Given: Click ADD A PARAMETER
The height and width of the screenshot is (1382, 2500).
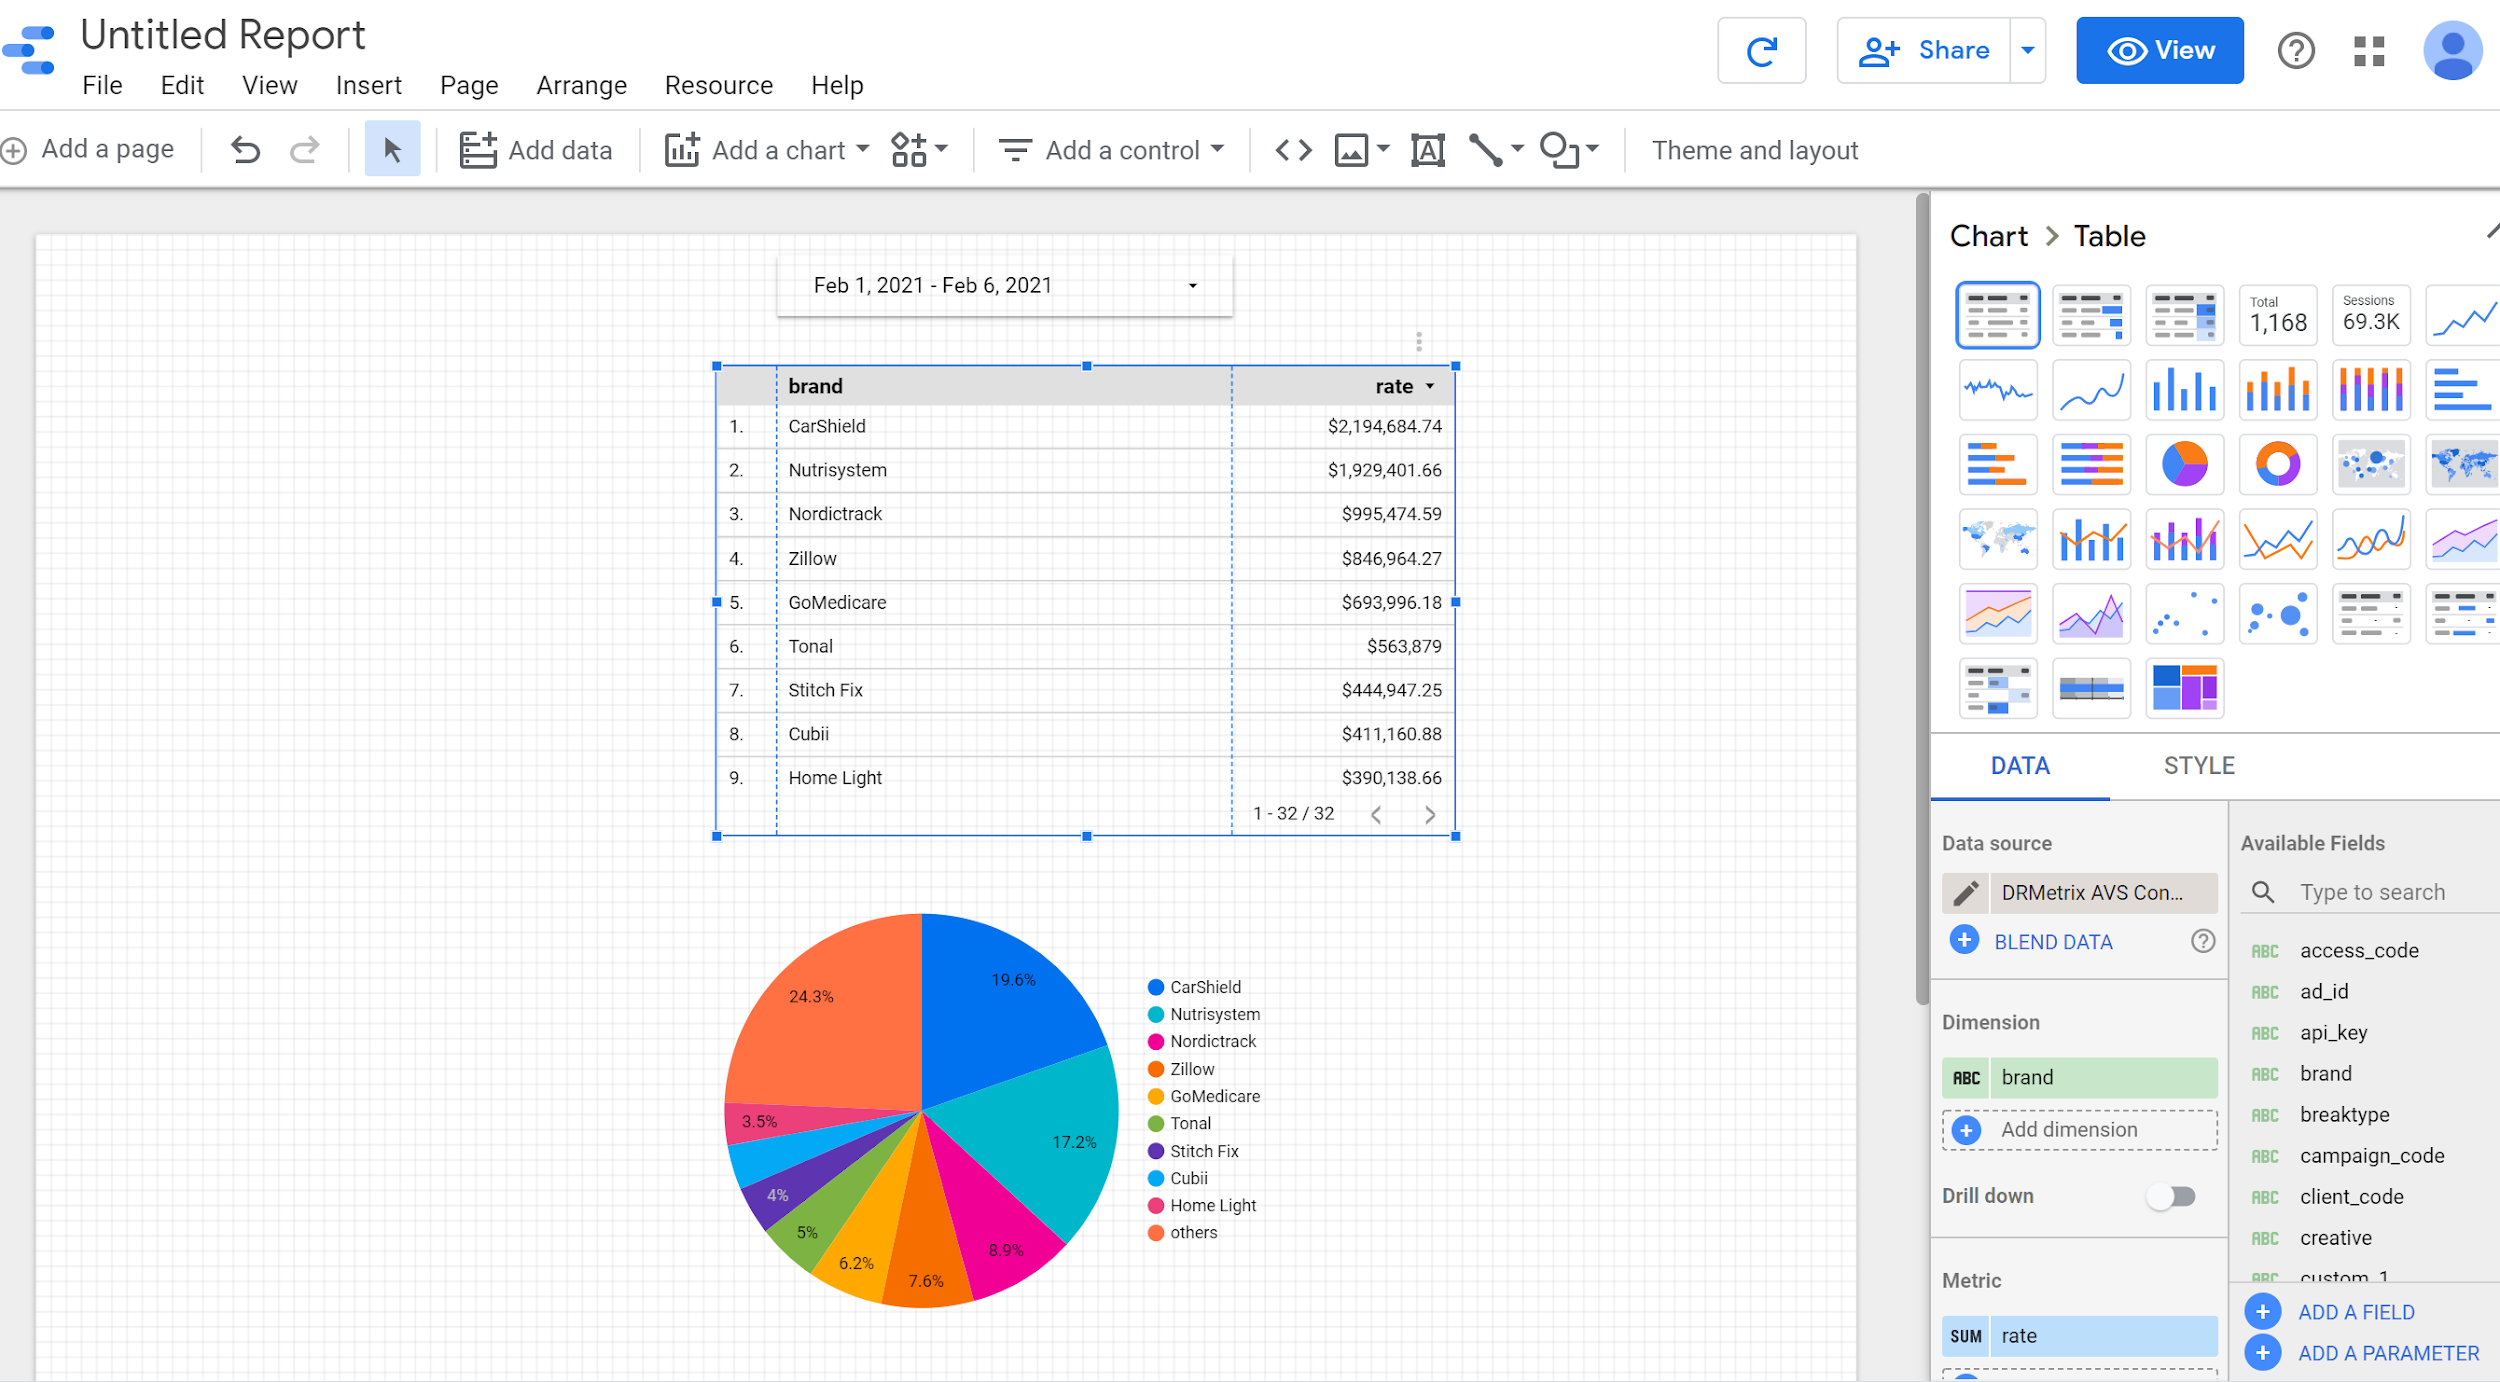Looking at the screenshot, I should coord(2387,1353).
